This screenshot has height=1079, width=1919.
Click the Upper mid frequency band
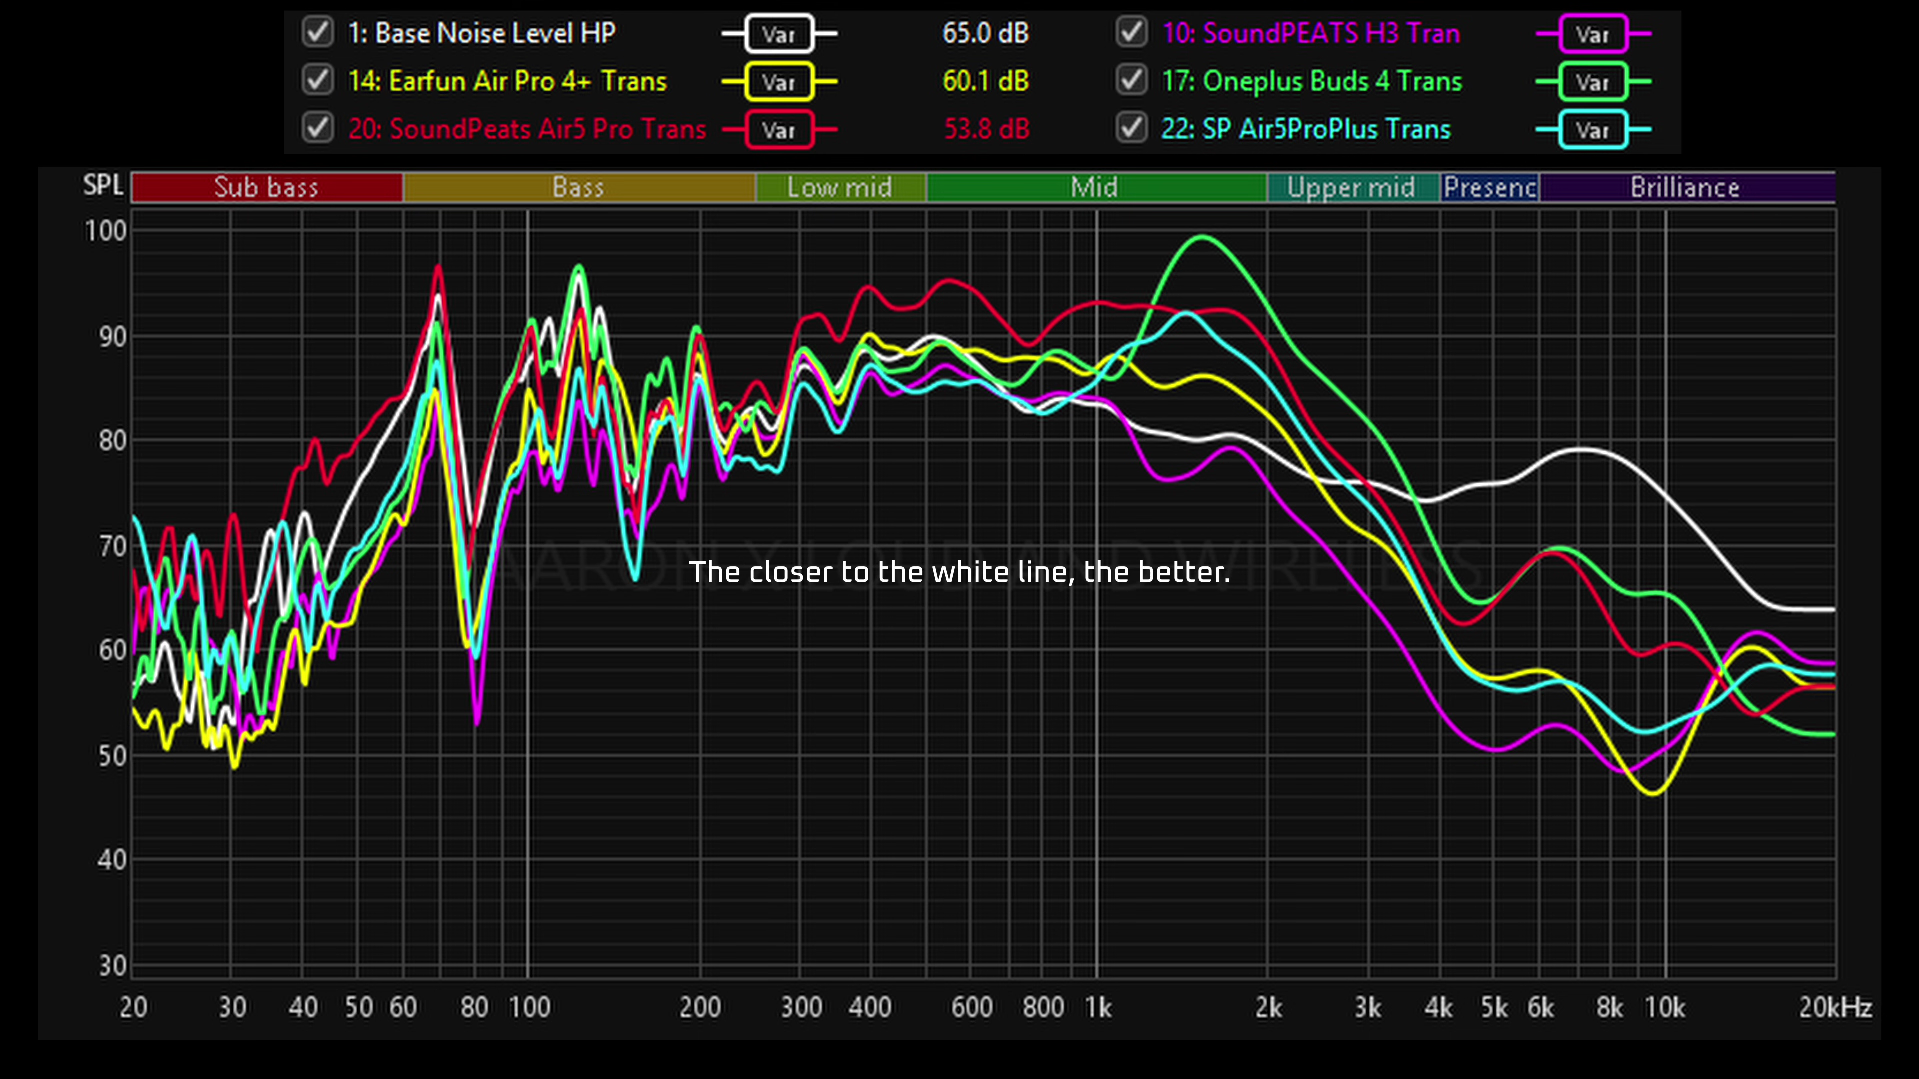[1353, 187]
